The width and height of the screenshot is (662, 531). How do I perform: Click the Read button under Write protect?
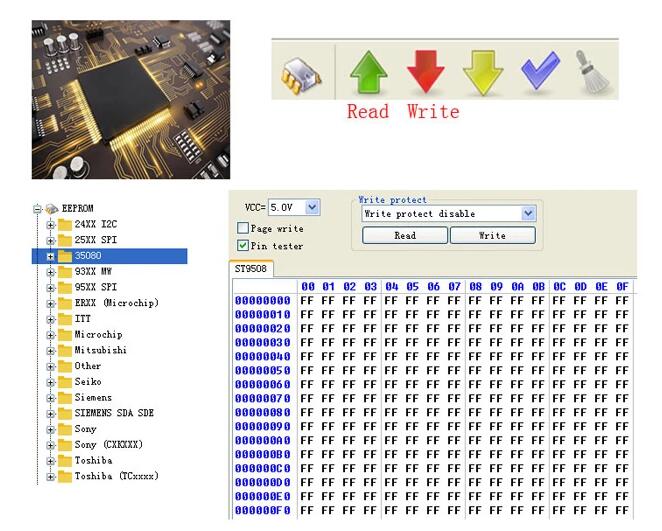pos(405,236)
